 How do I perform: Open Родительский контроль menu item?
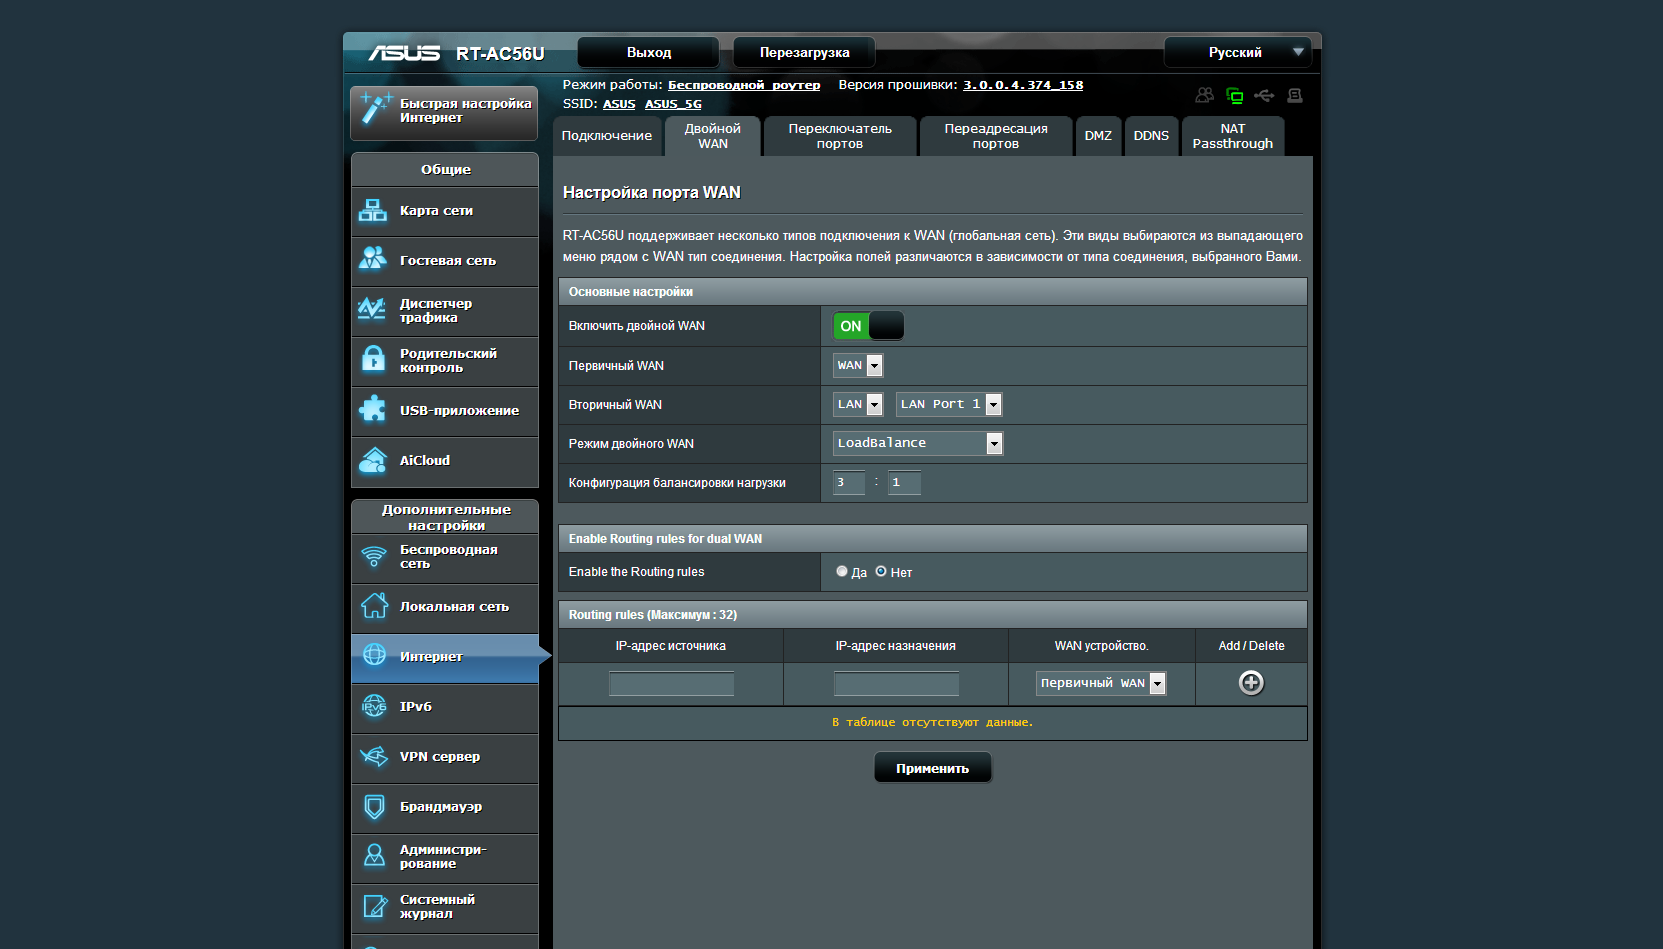(x=445, y=361)
